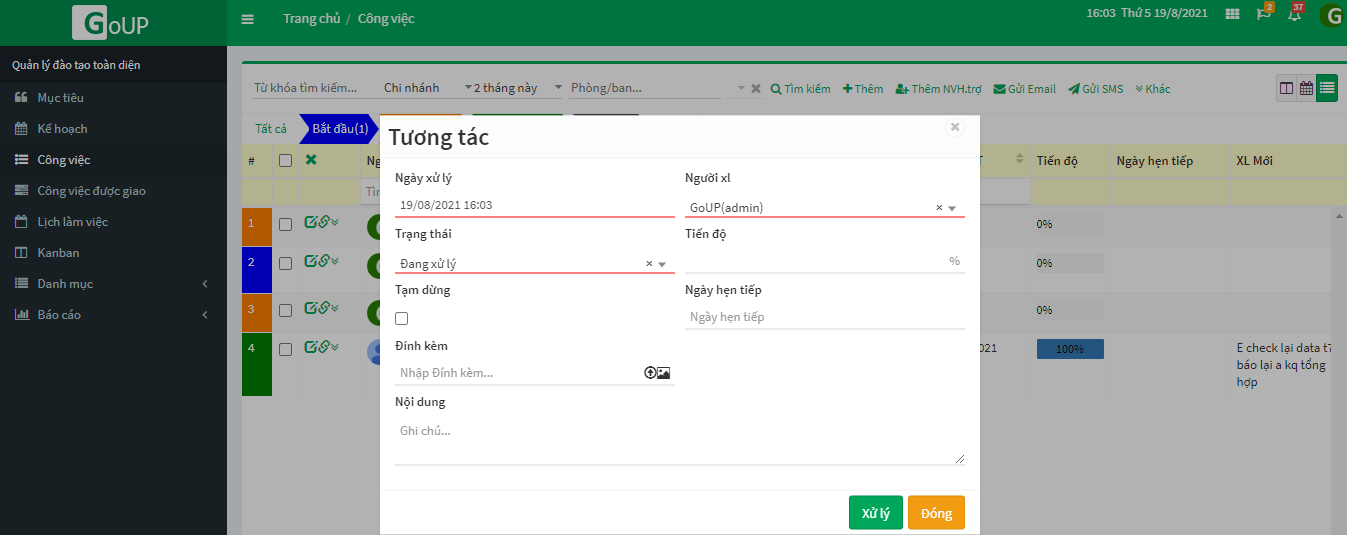Click the edit icon on row 1
1347x535 pixels.
(x=311, y=221)
